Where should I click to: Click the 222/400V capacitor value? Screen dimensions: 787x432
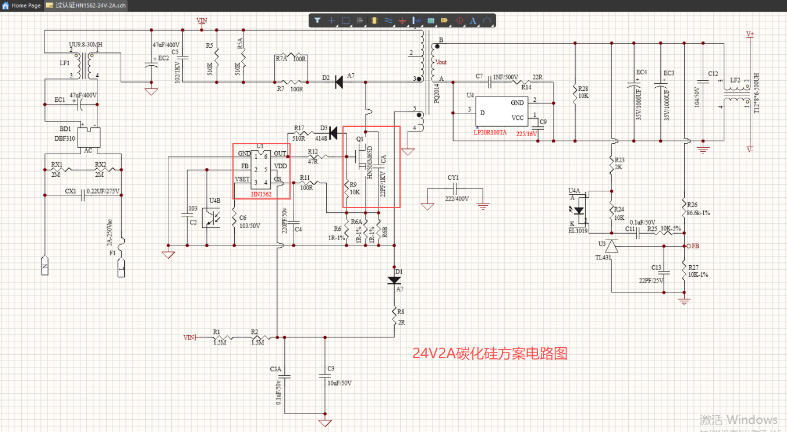click(457, 199)
